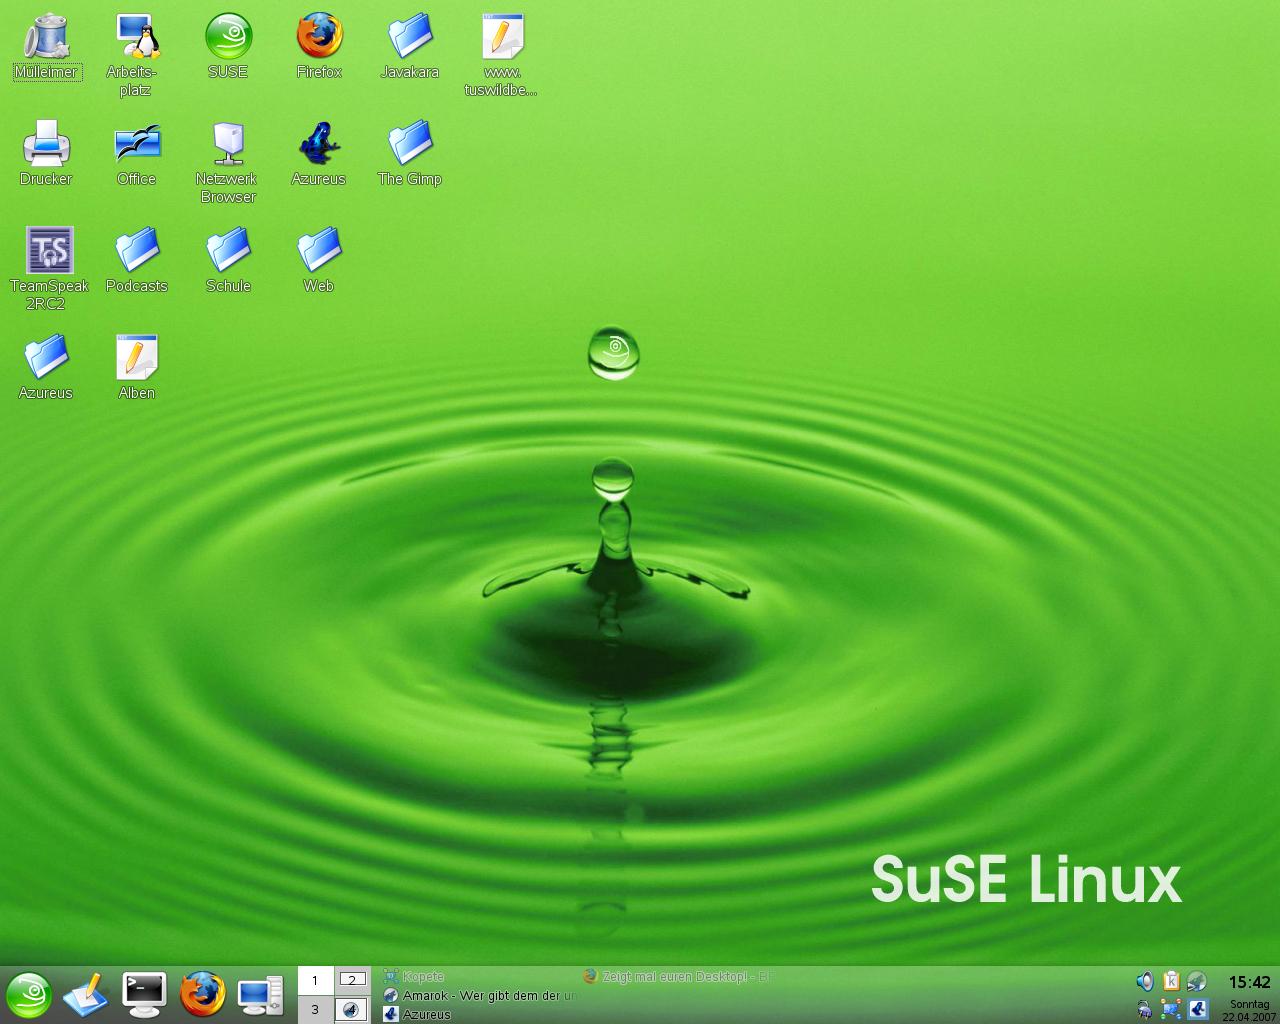Switch to virtual desktop 1
The image size is (1280, 1024).
(316, 980)
